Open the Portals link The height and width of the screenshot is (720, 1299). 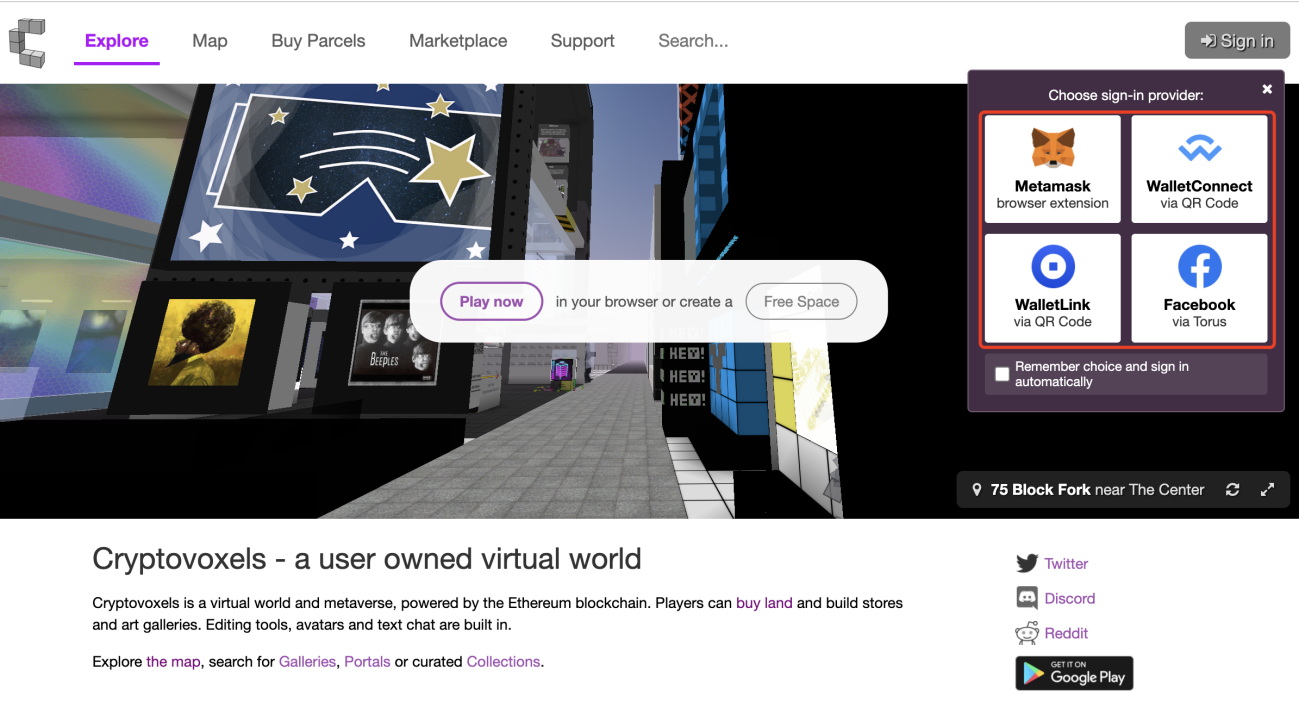click(x=367, y=662)
